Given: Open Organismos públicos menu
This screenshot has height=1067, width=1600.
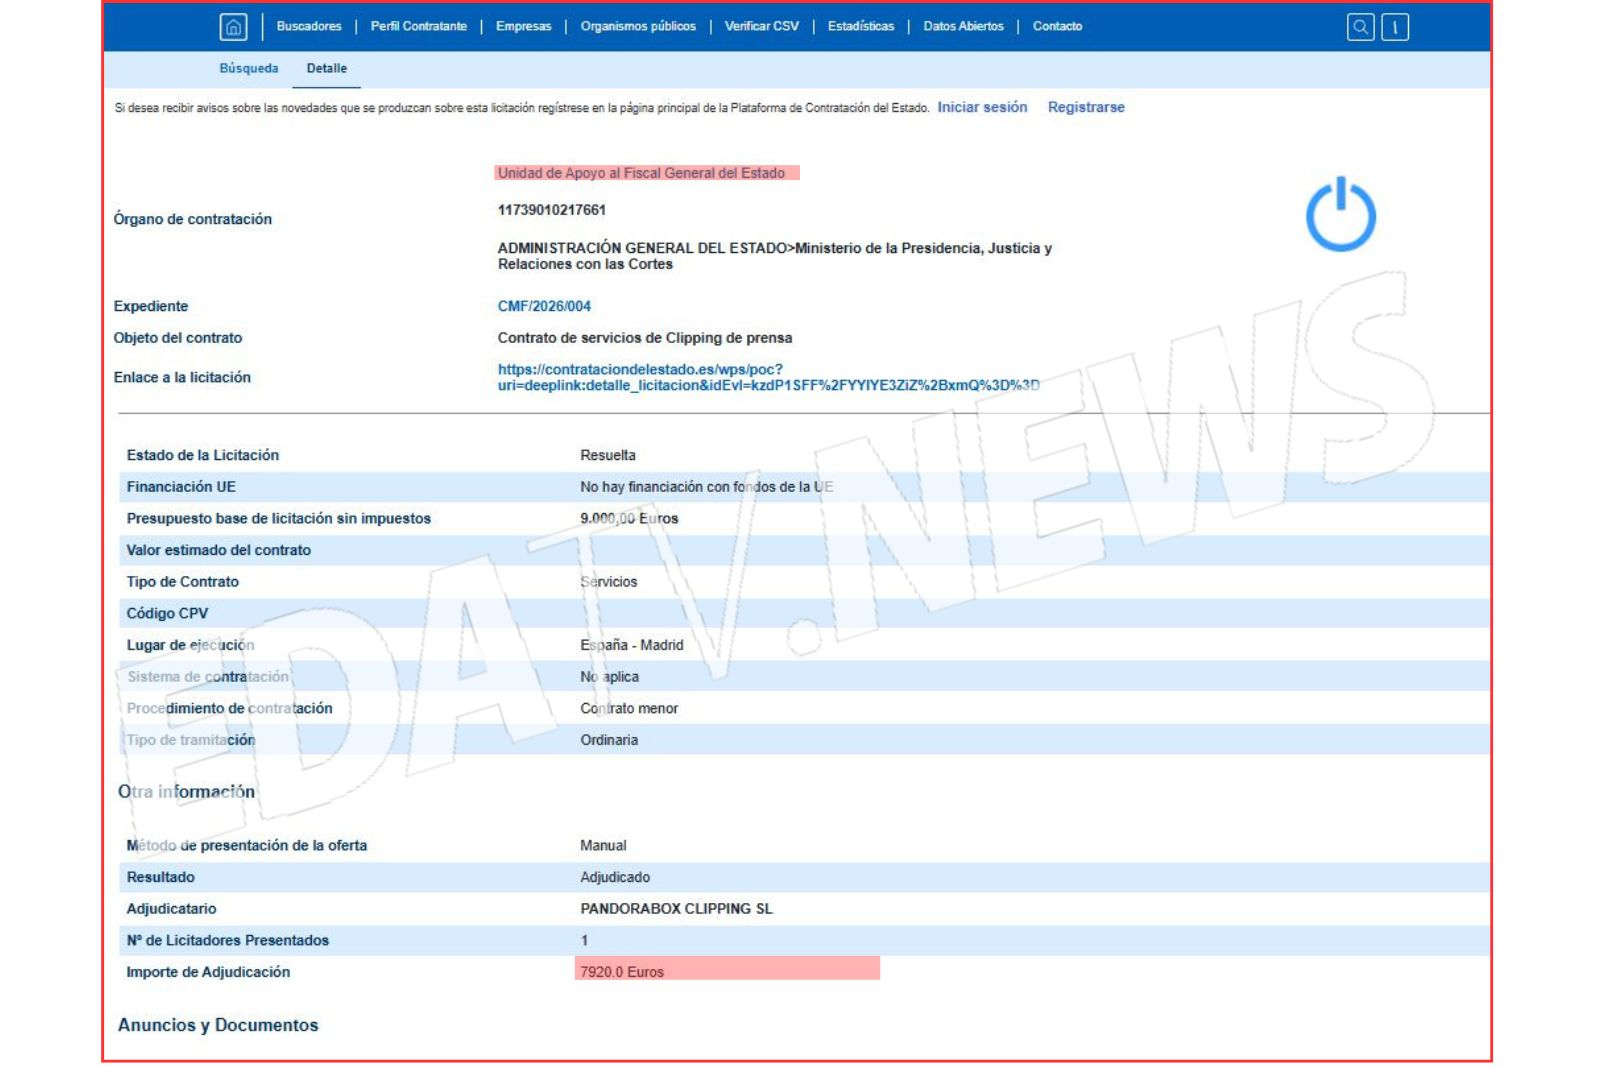Looking at the screenshot, I should [x=638, y=26].
